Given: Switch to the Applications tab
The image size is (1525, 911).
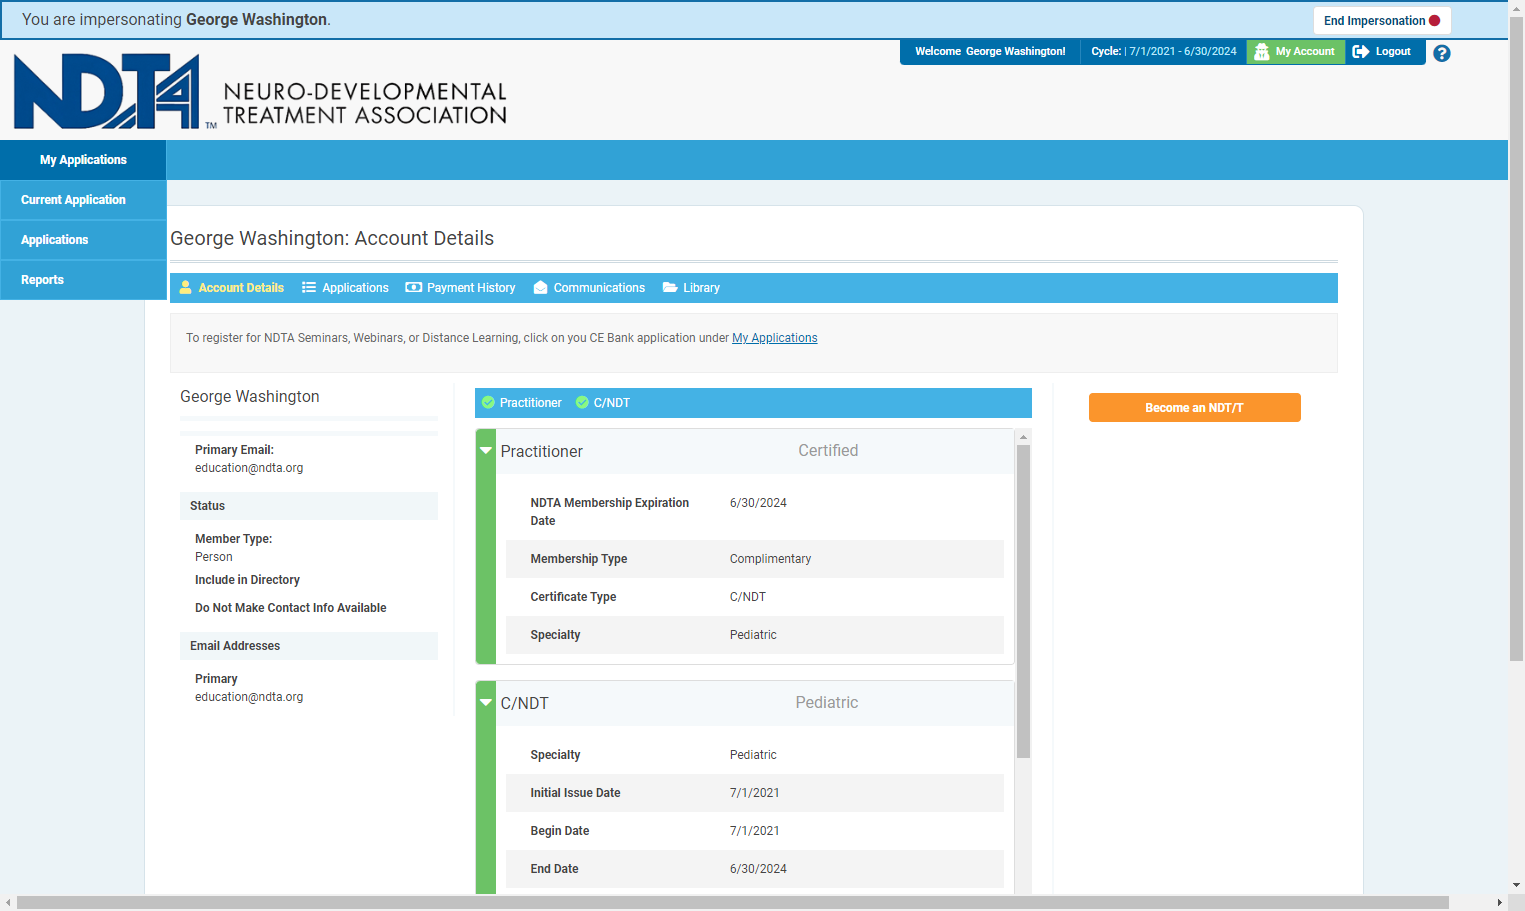Looking at the screenshot, I should (345, 288).
